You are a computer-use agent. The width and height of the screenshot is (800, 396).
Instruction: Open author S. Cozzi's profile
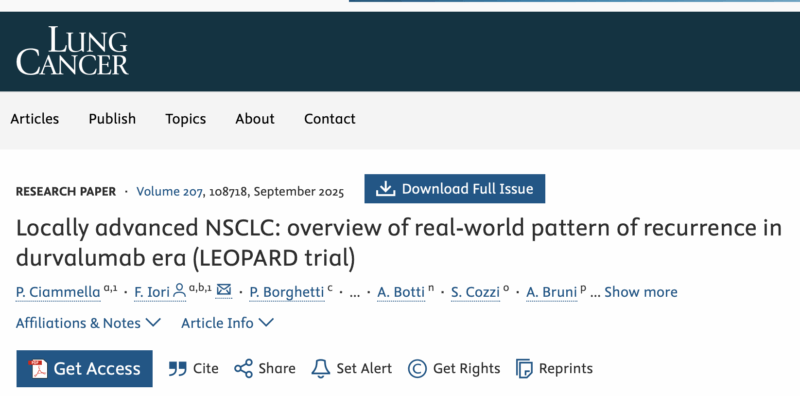(476, 292)
